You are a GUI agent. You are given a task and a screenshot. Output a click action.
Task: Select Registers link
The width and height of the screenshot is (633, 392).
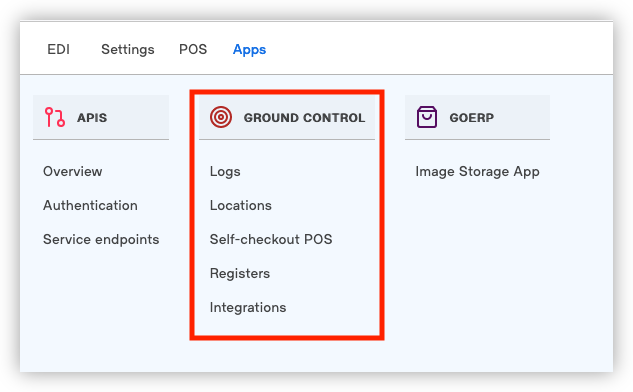pyautogui.click(x=240, y=274)
